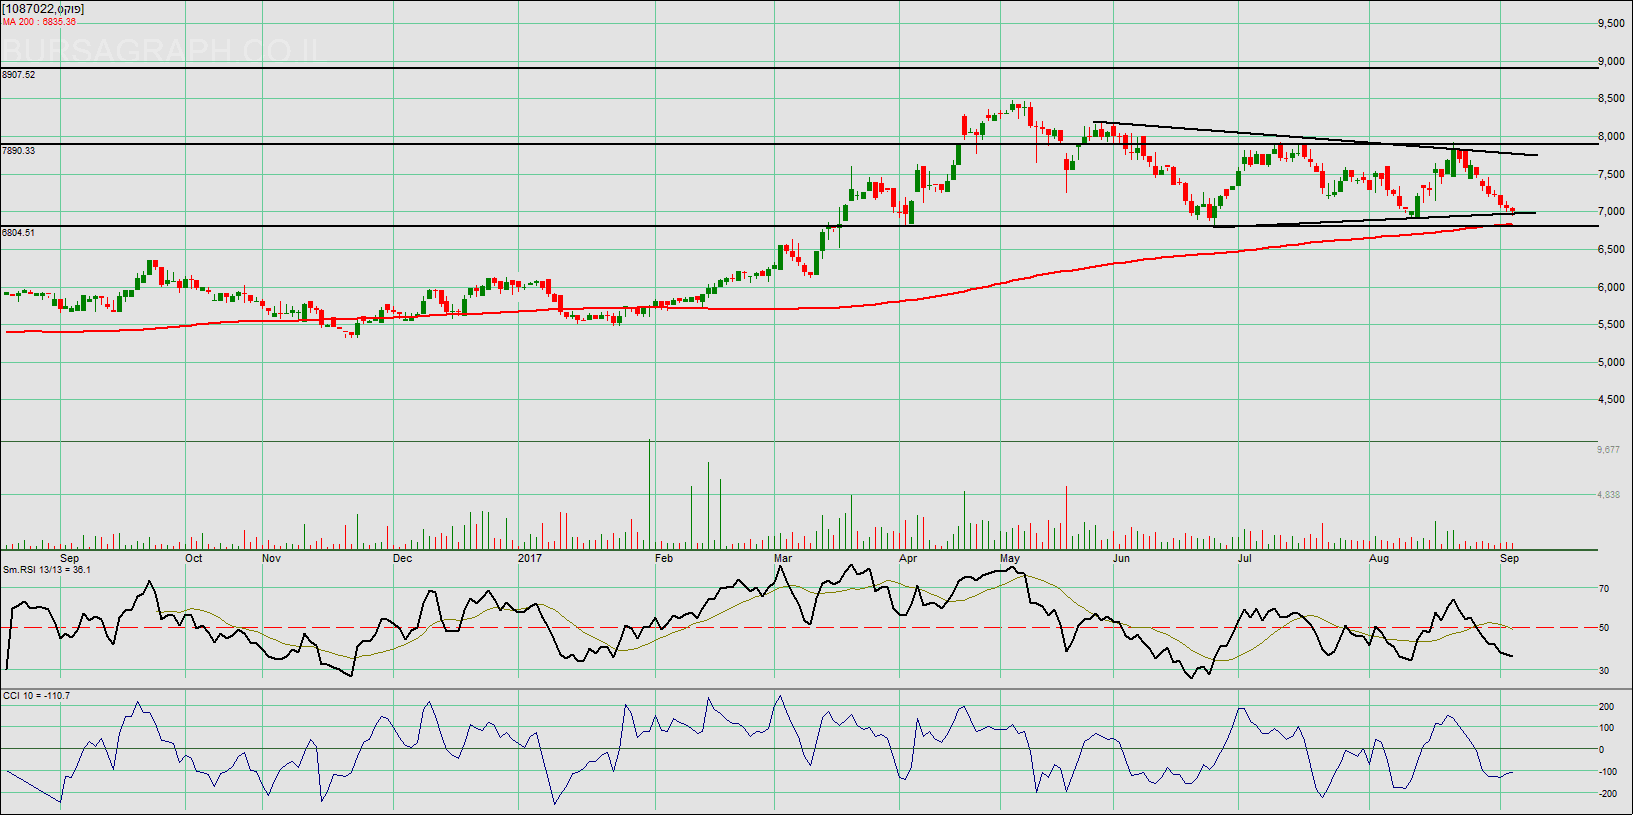This screenshot has height=815, width=1633.
Task: Select the MA 200 indicator label
Action: pos(39,22)
